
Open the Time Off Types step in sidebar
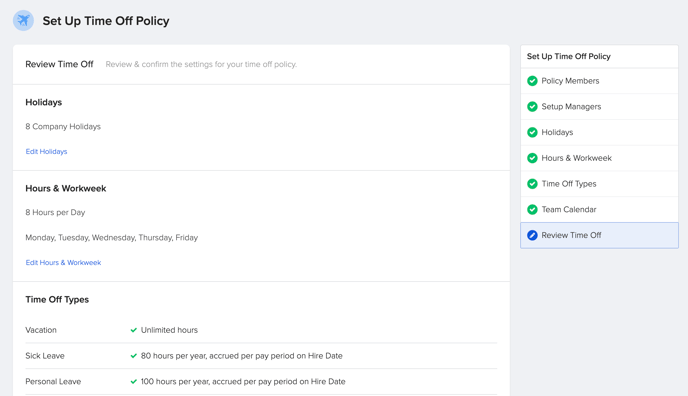pyautogui.click(x=599, y=184)
